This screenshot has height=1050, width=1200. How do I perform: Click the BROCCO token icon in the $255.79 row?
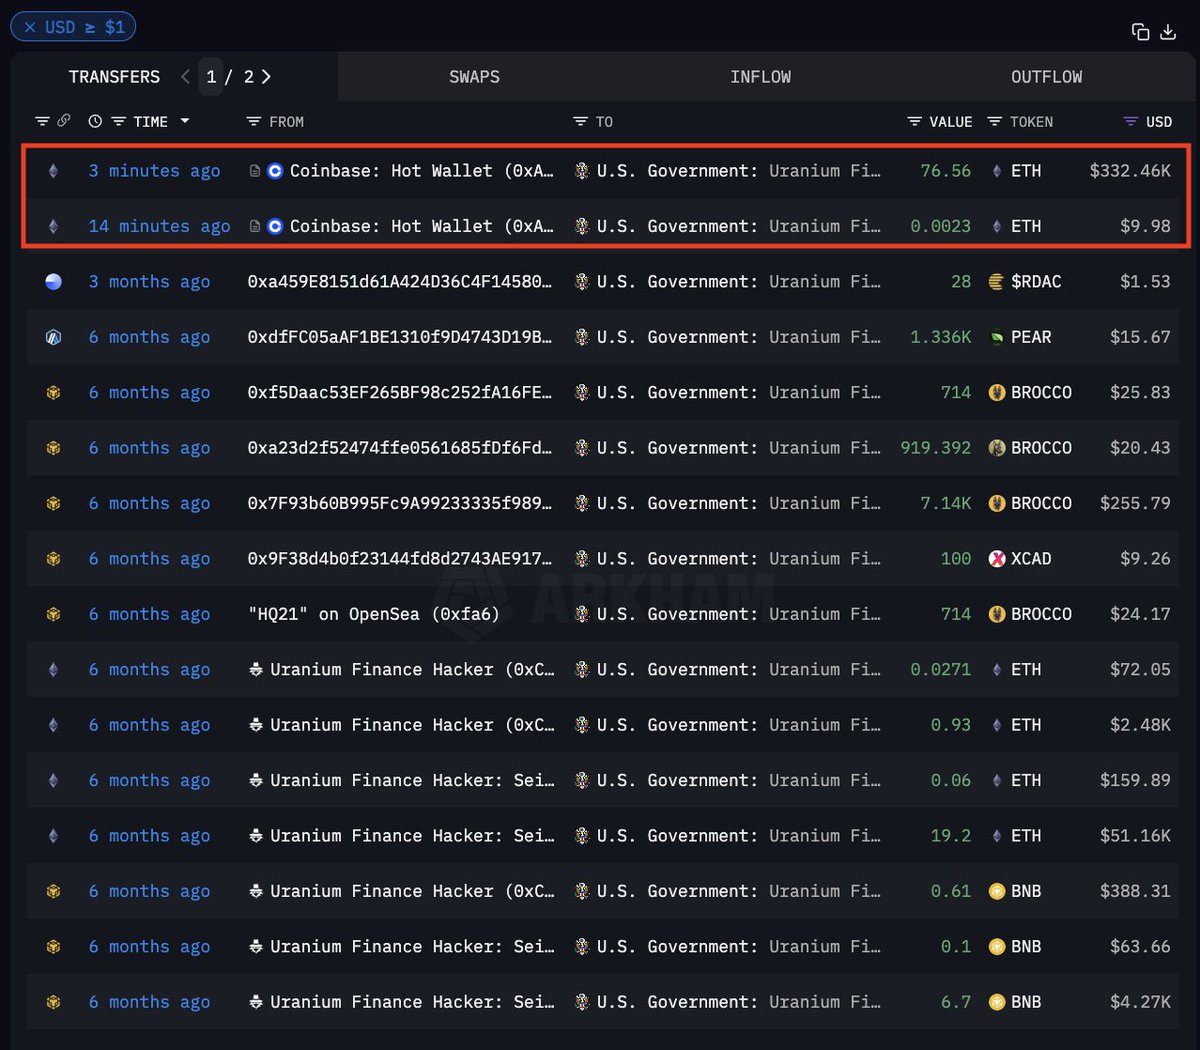click(996, 504)
